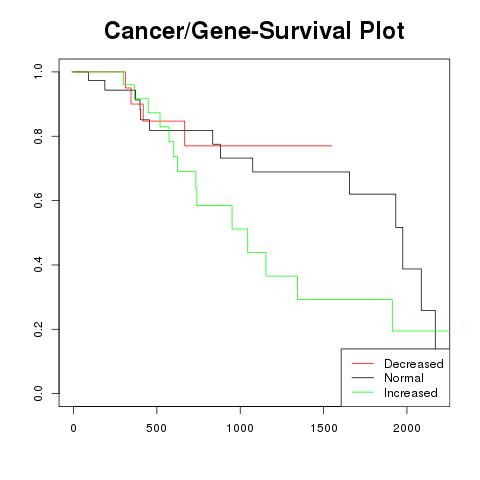Click the 1500 x-axis tick label
The image size is (480, 480).
click(x=324, y=428)
